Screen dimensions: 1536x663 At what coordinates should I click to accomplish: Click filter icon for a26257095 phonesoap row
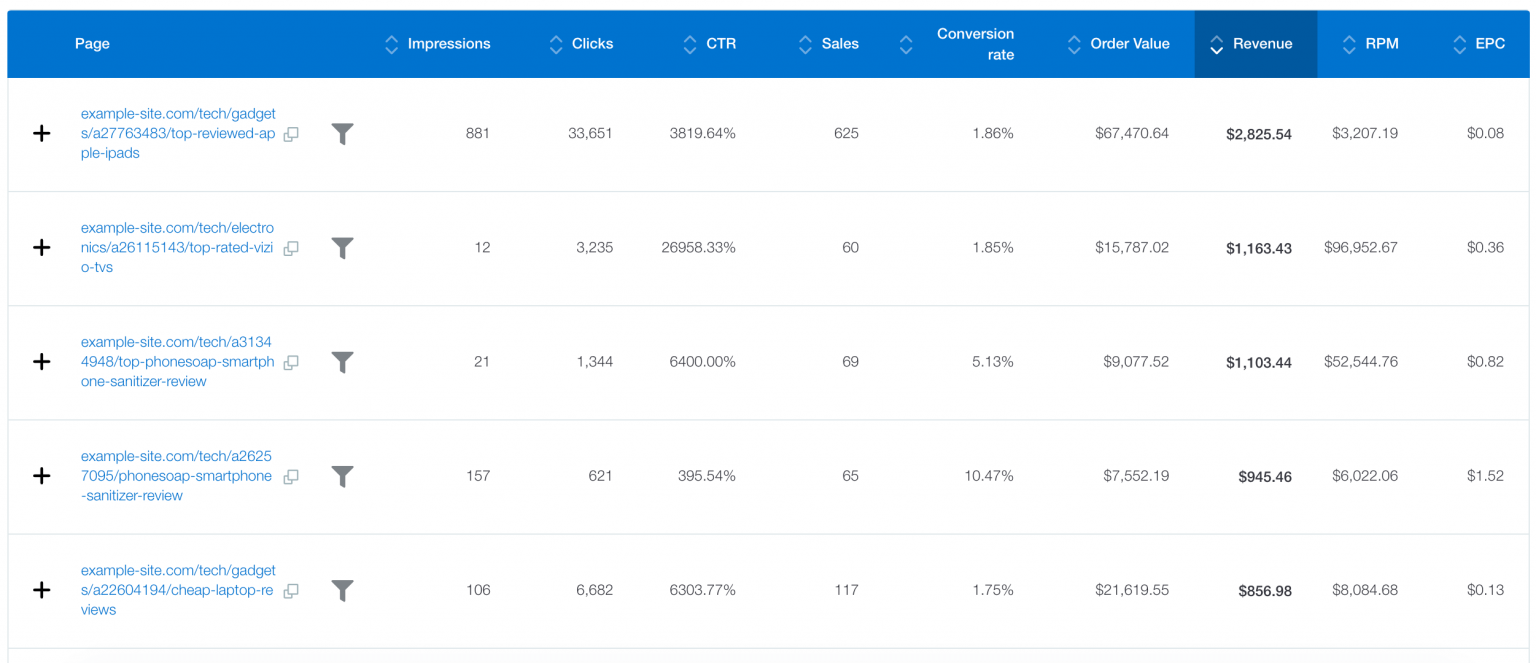[342, 477]
